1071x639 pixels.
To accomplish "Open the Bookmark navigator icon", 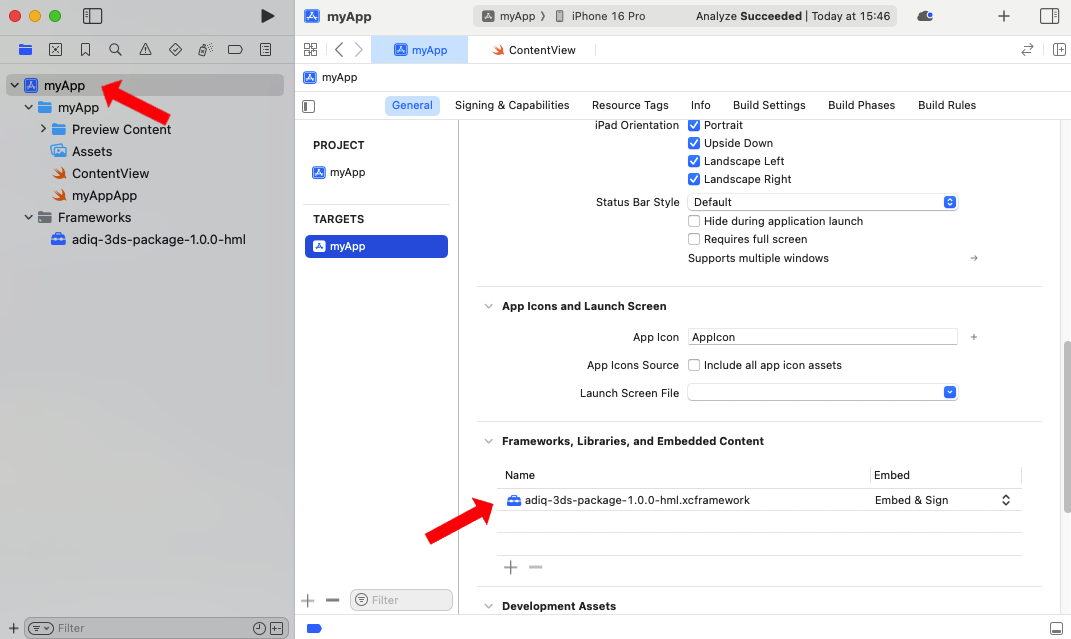I will coord(85,49).
